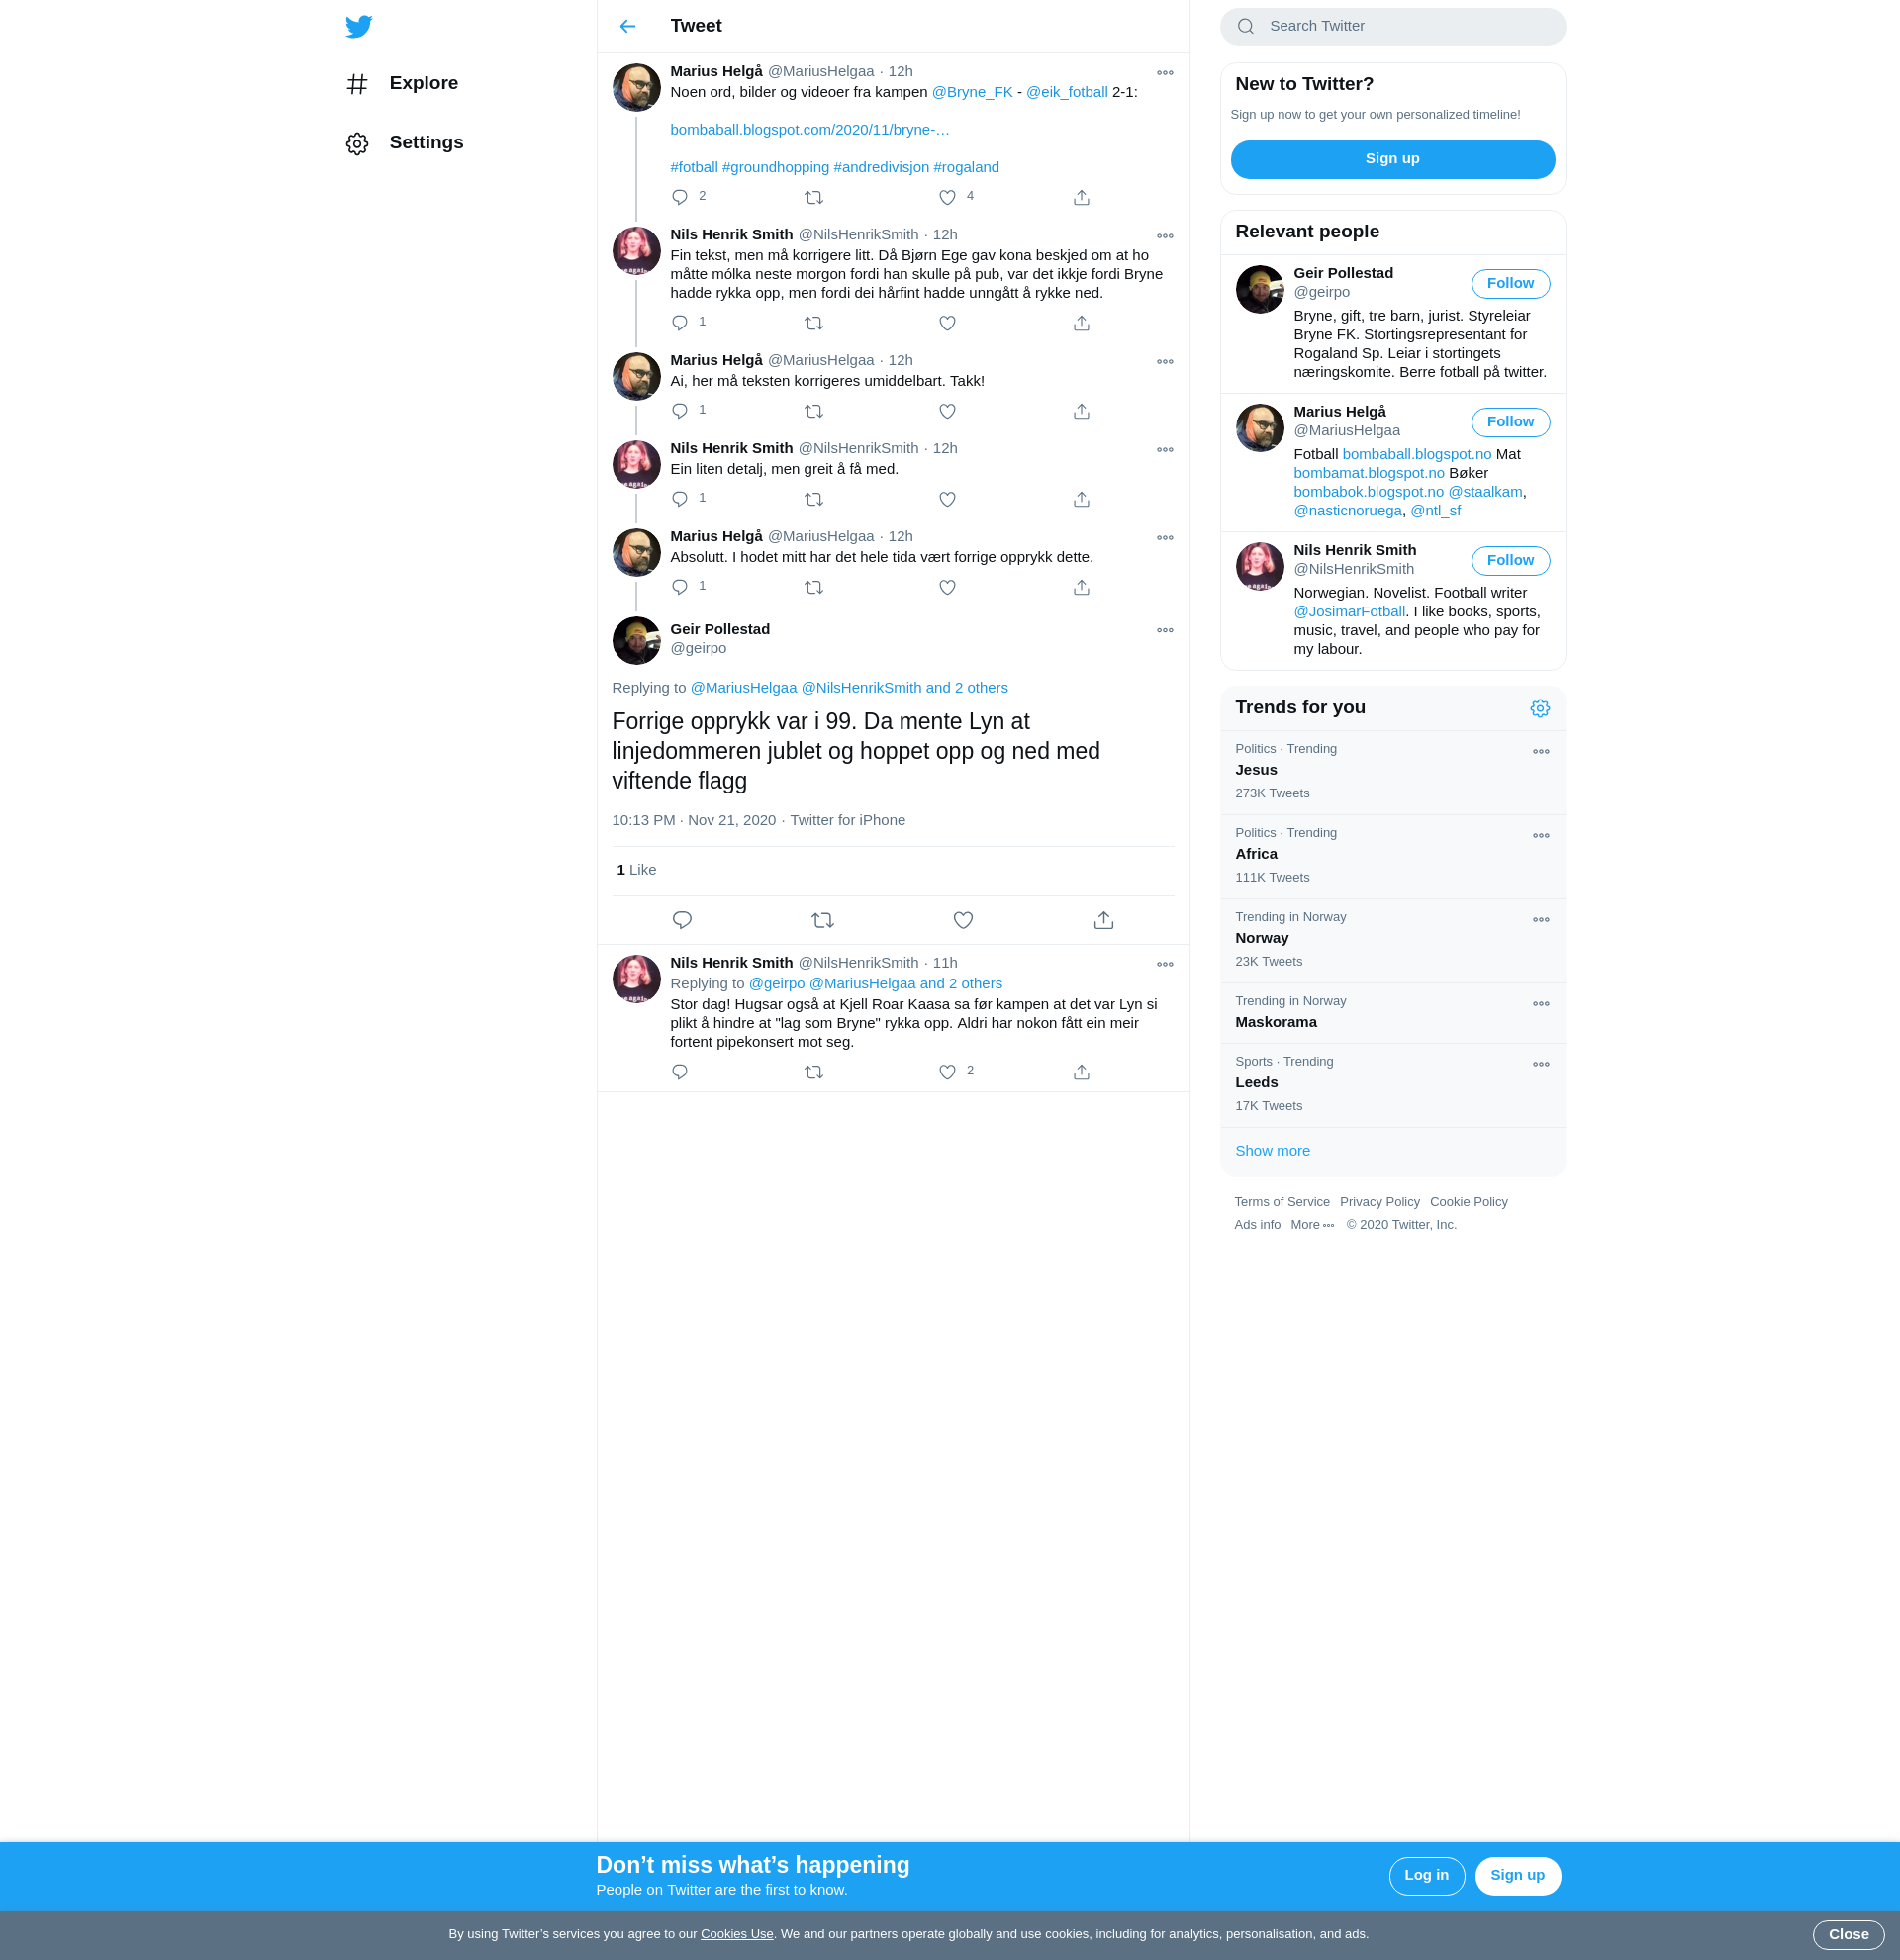Viewport: 1900px width, 1960px height.
Task: Open Geir Pollestad's avatar in Relevant people
Action: 1260,289
